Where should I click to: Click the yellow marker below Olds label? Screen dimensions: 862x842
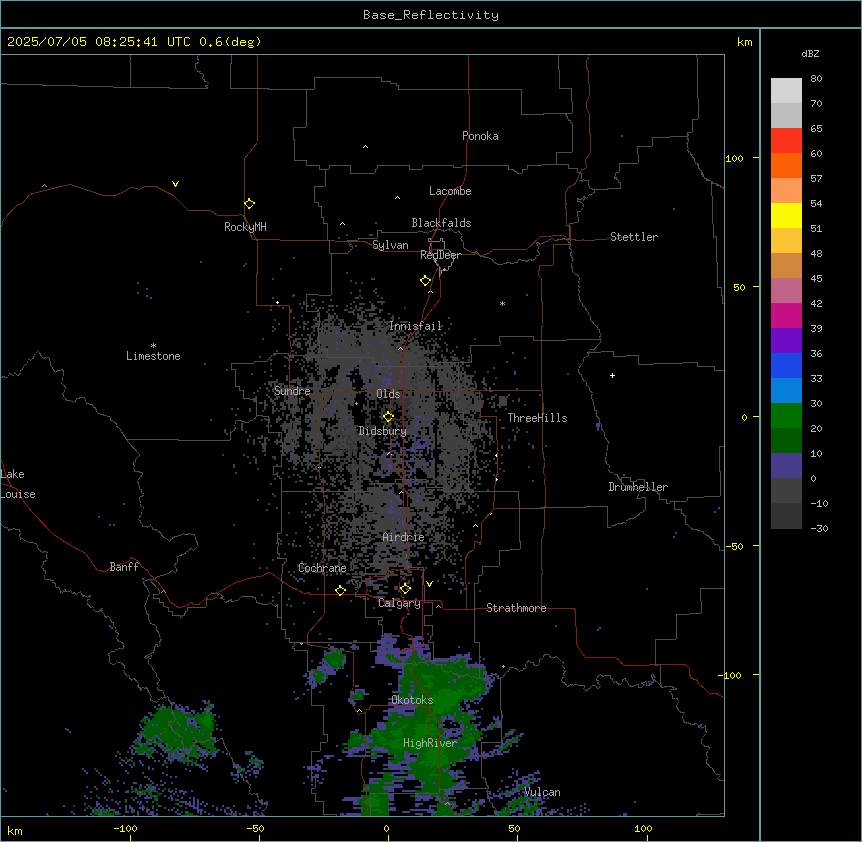(x=388, y=417)
